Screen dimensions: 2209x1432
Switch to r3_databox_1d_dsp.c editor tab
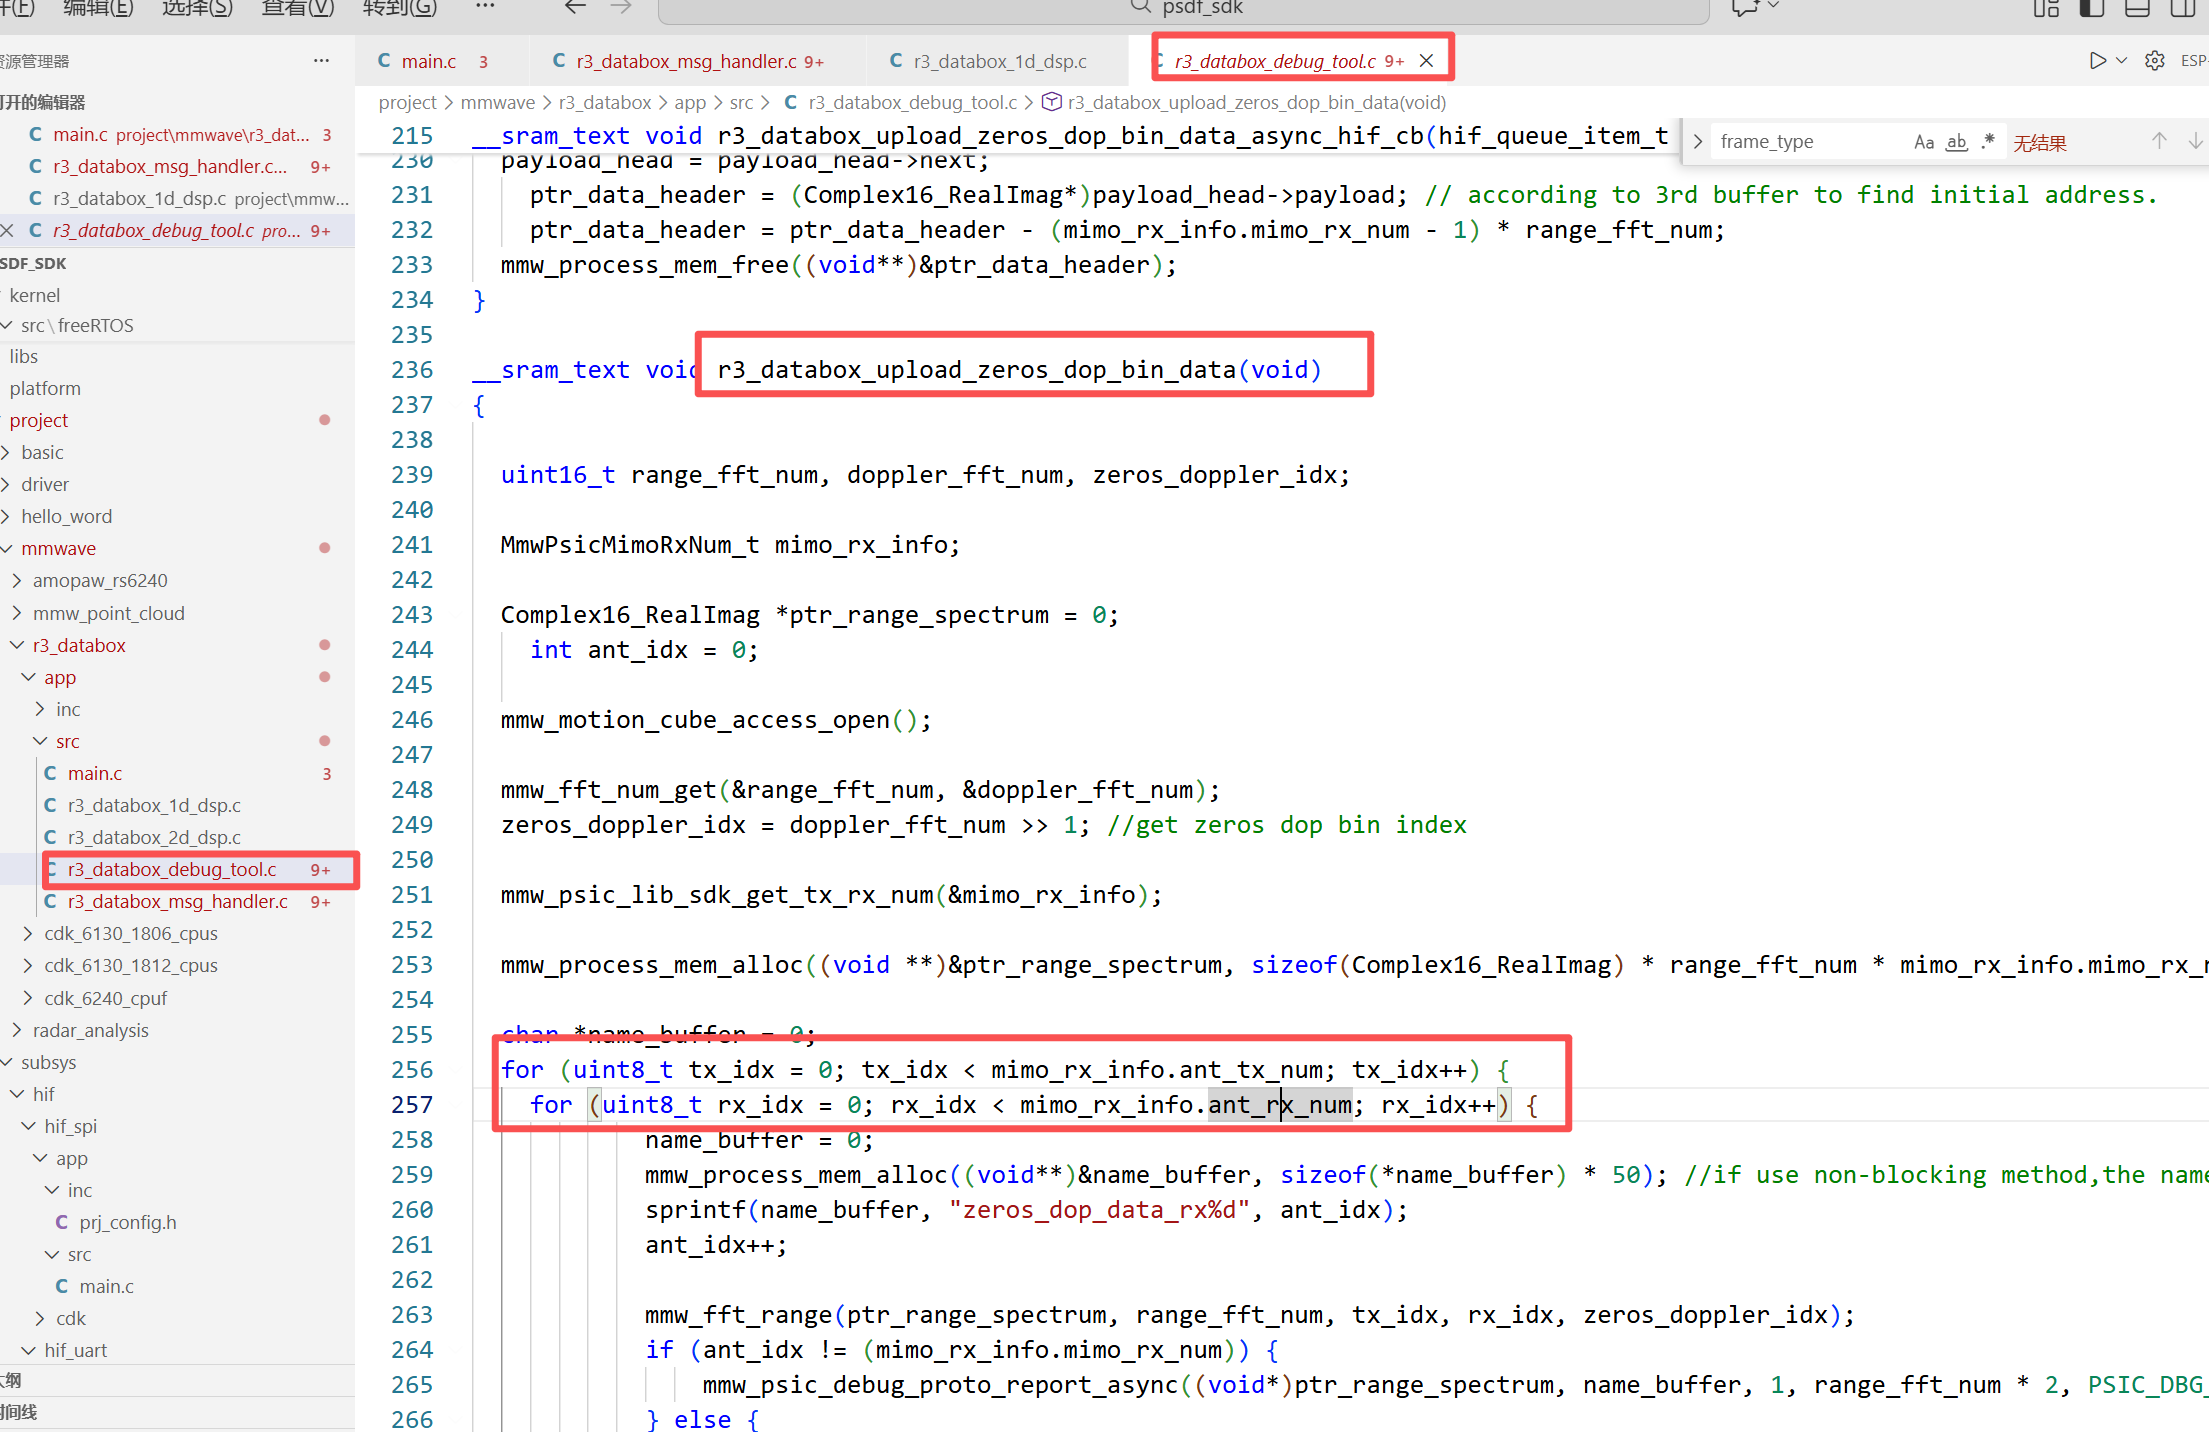pos(1000,61)
